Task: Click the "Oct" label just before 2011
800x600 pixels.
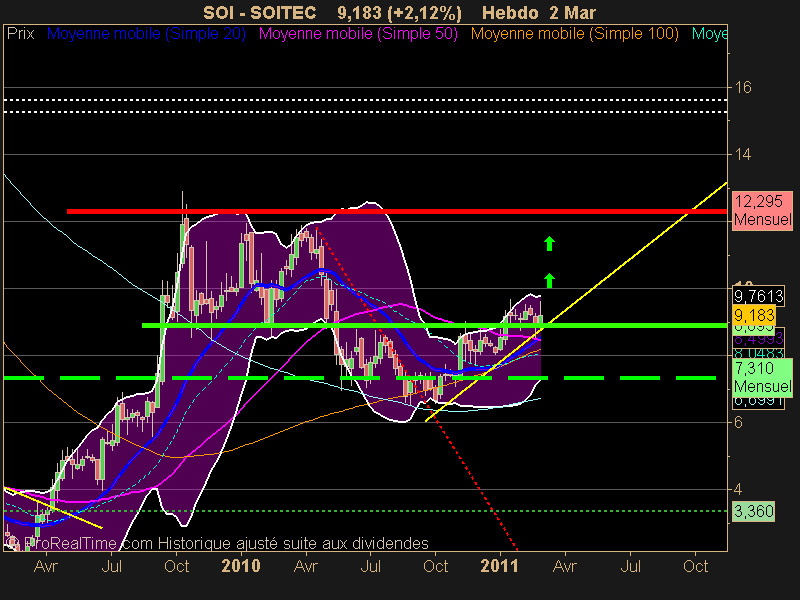Action: (435, 566)
